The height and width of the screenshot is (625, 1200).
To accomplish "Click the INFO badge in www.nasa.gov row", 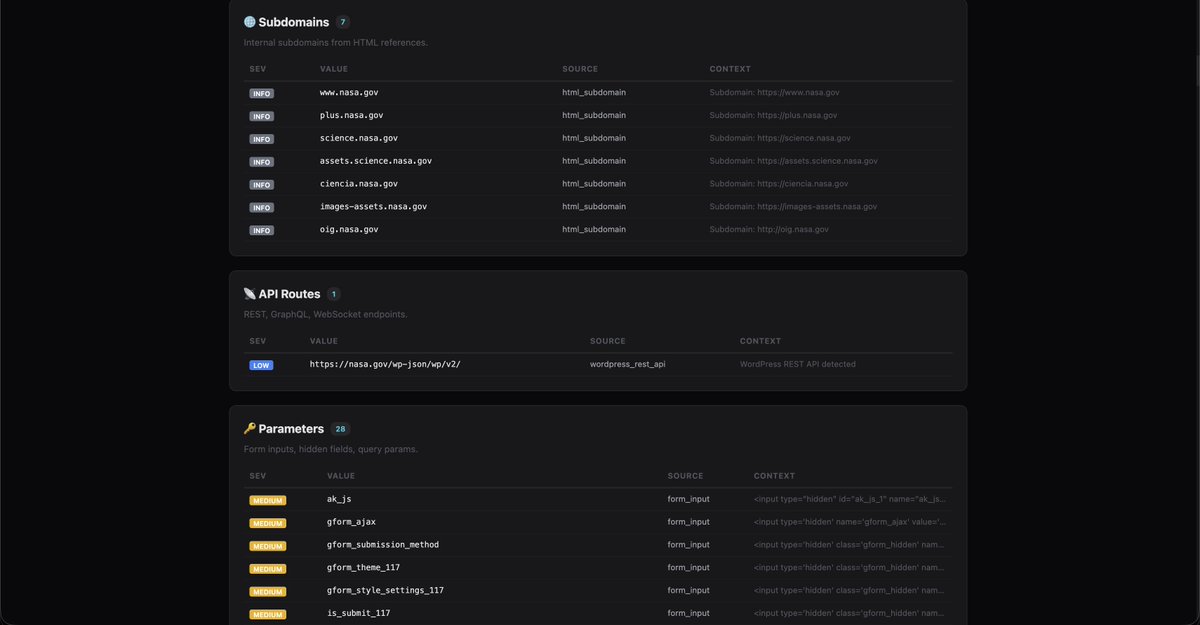I will point(262,93).
